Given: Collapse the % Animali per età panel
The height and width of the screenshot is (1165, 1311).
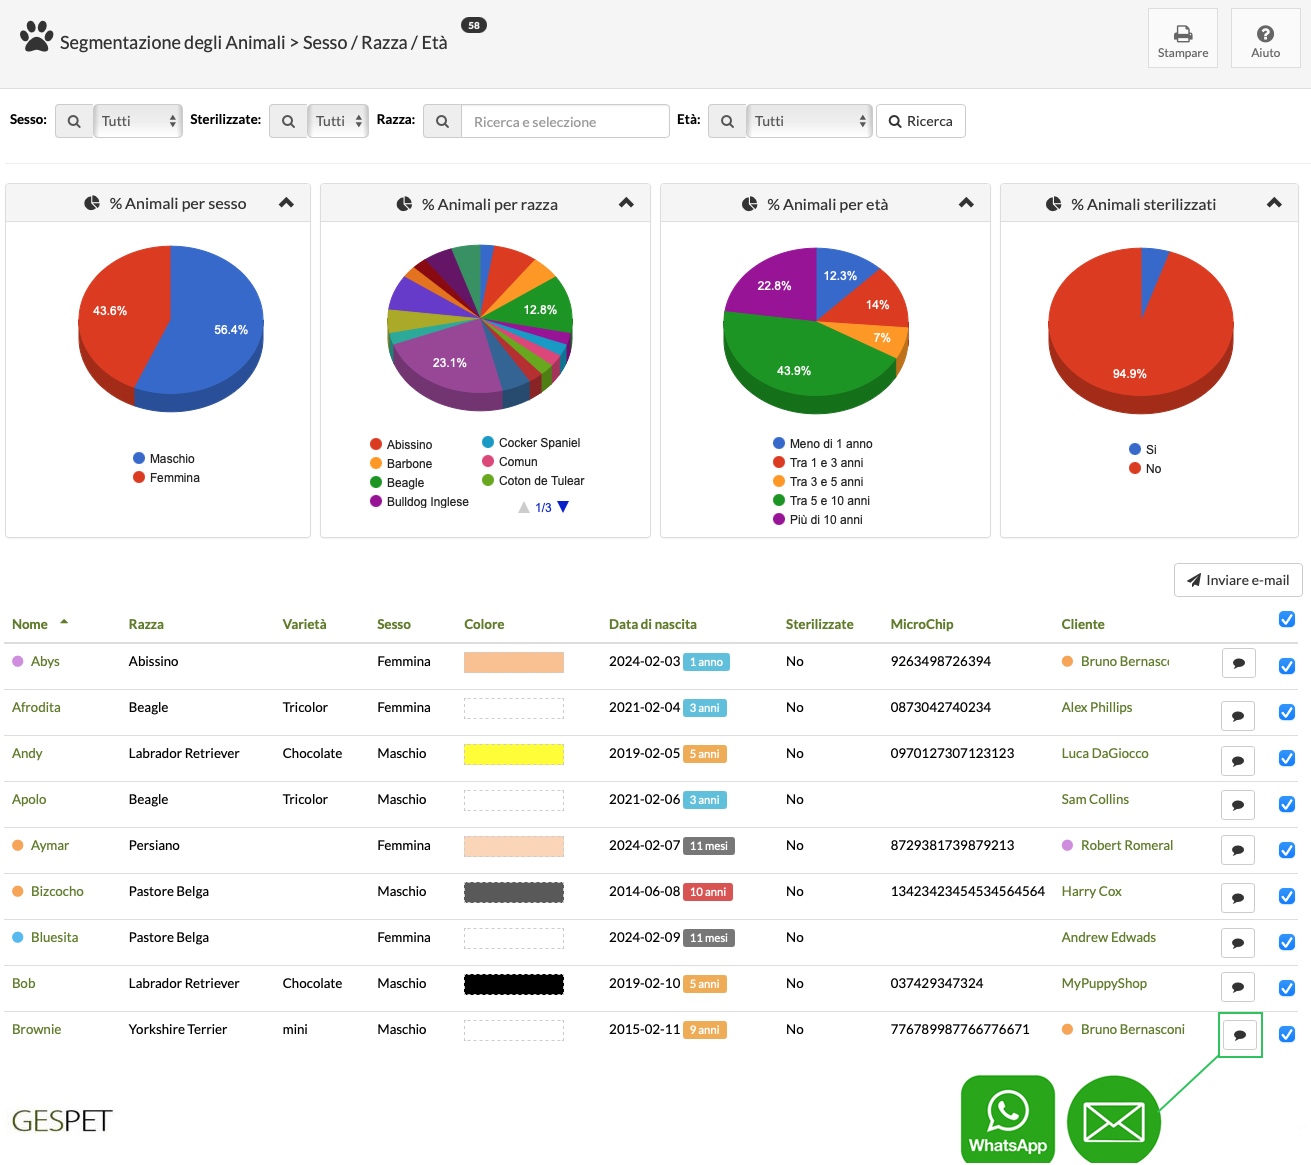Looking at the screenshot, I should [966, 203].
